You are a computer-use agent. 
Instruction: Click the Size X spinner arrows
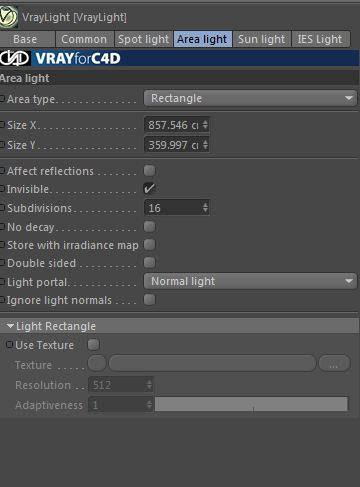click(x=205, y=125)
